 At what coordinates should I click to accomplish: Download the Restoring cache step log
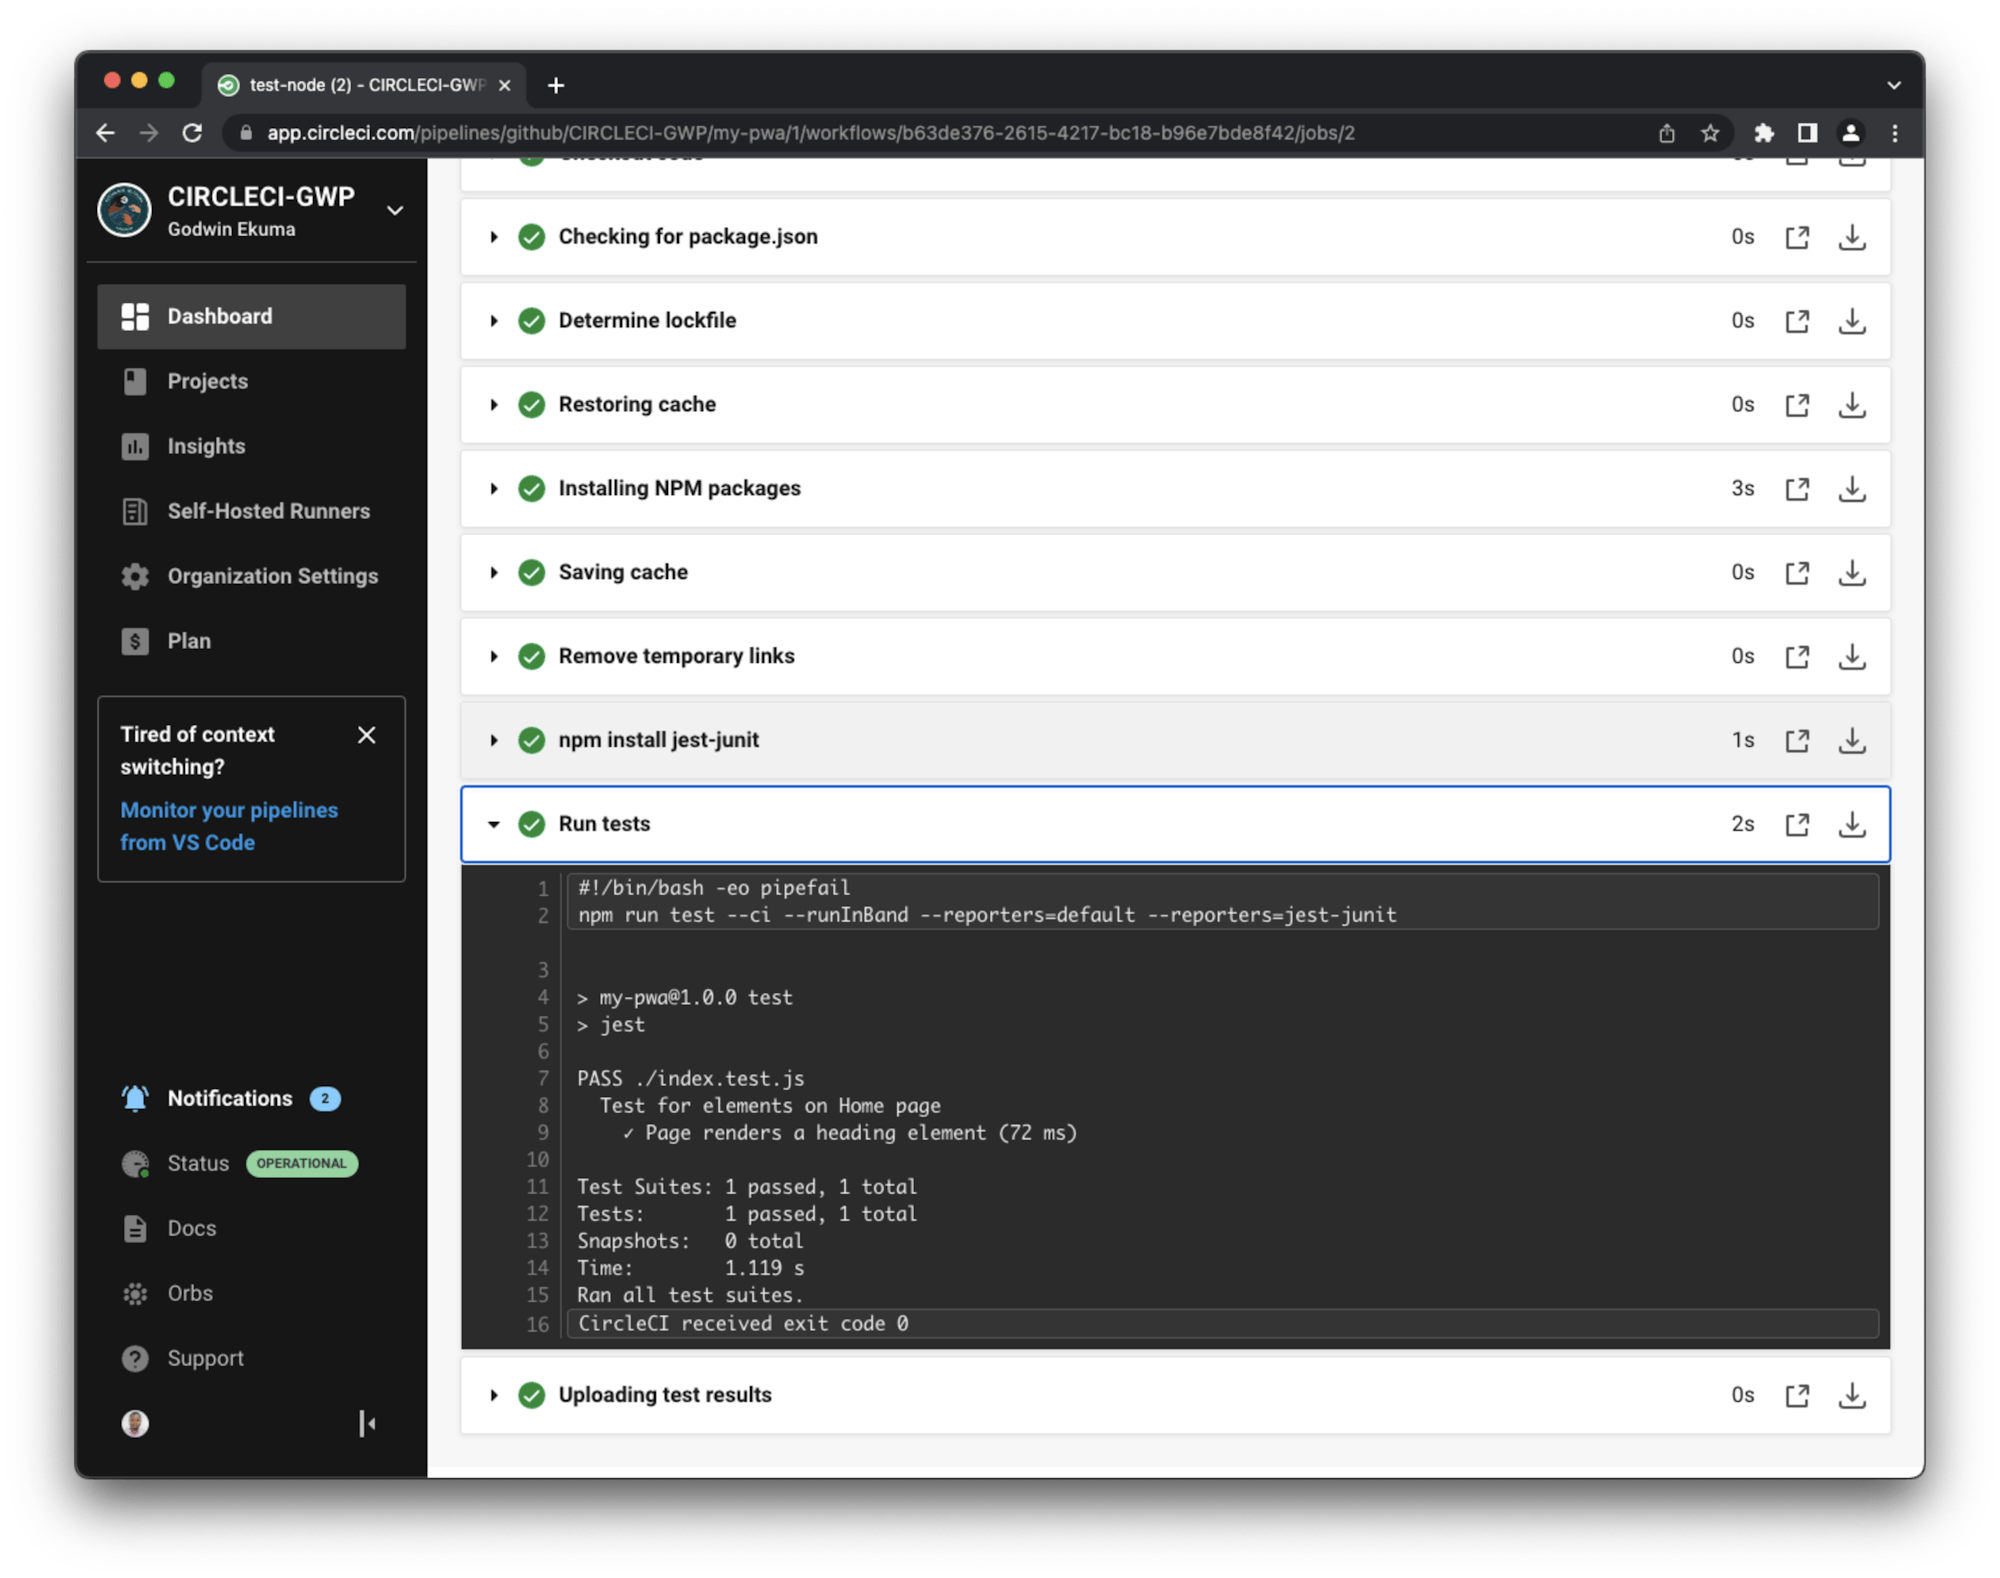(x=1851, y=405)
